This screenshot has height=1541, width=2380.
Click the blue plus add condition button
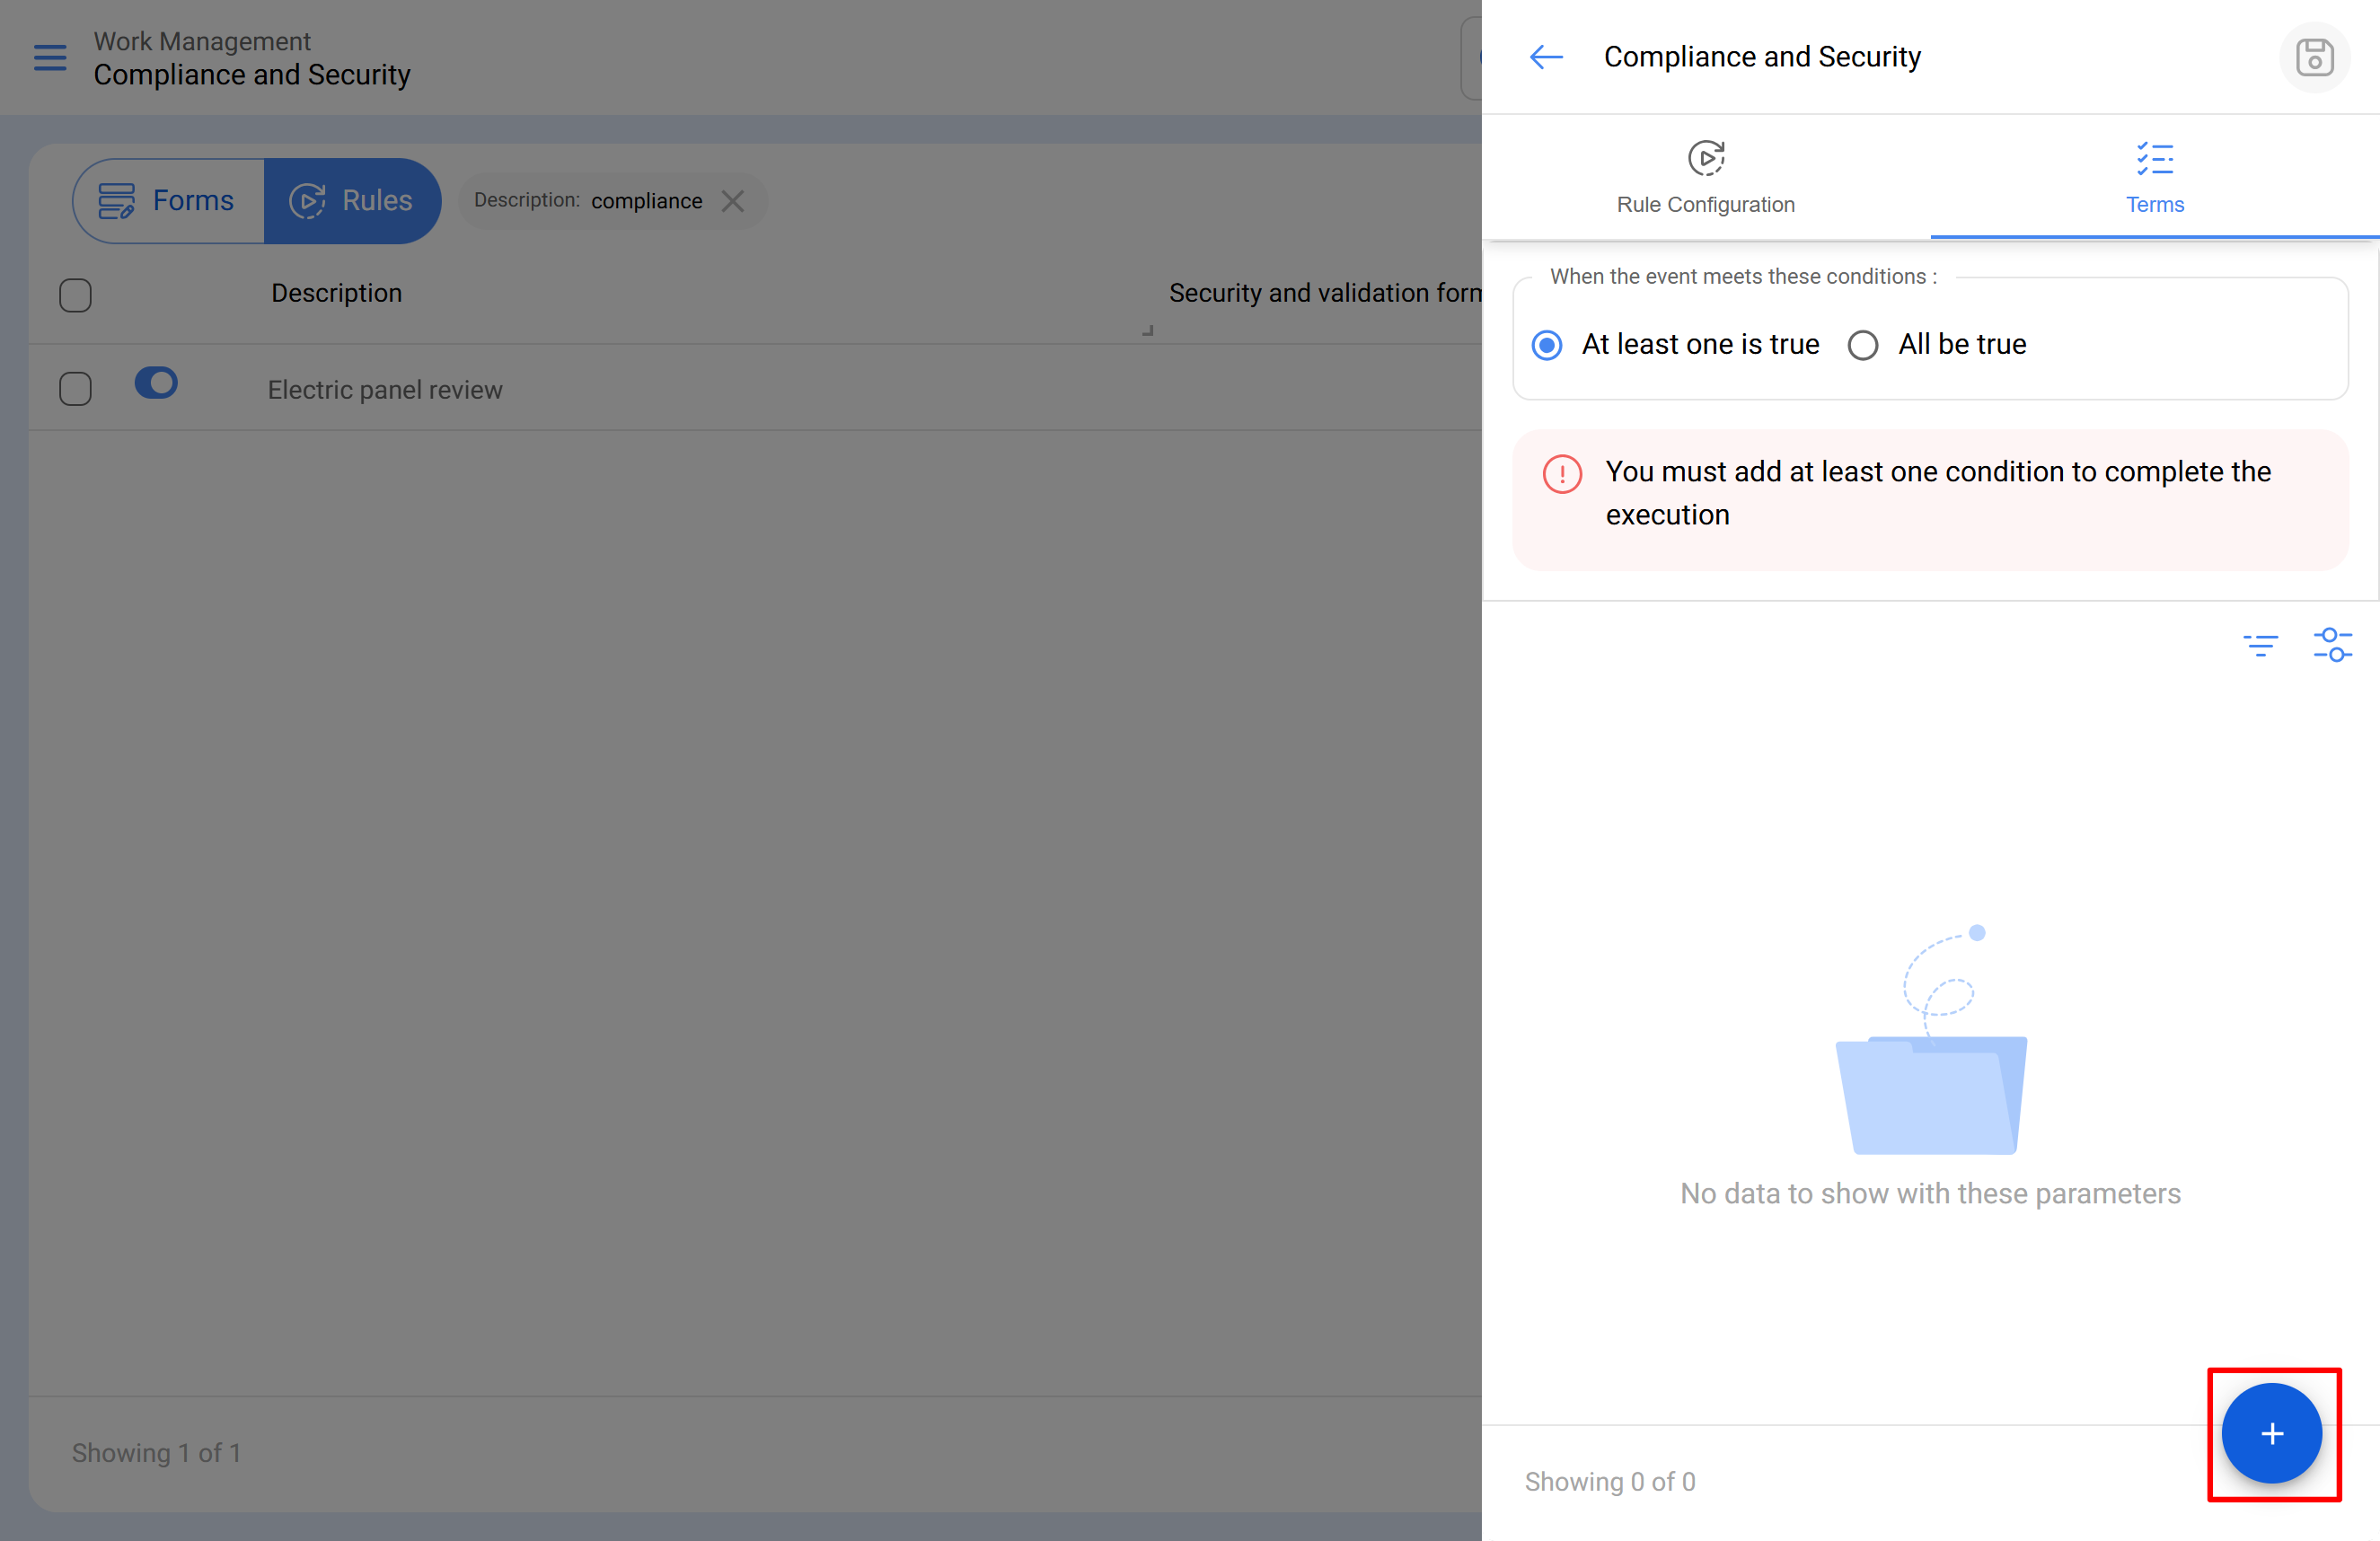(x=2271, y=1432)
